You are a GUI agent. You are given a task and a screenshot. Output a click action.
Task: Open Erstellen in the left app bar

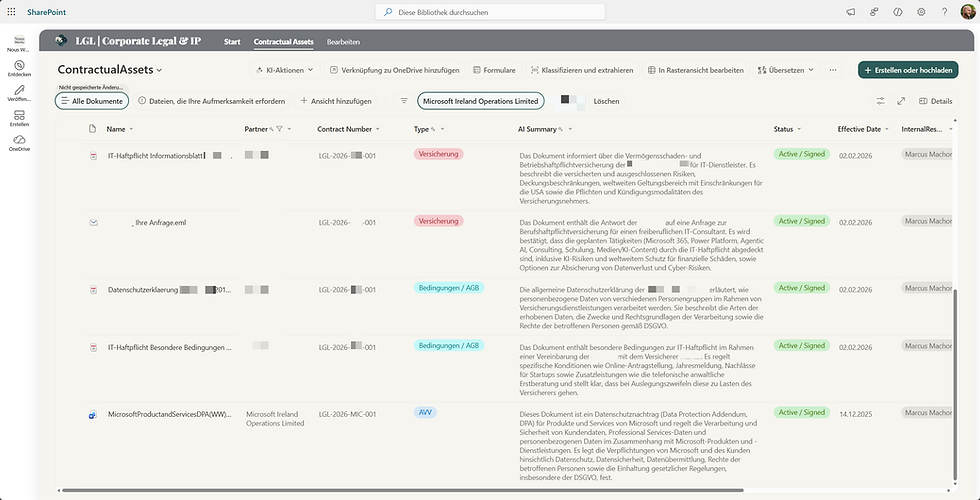[x=19, y=118]
